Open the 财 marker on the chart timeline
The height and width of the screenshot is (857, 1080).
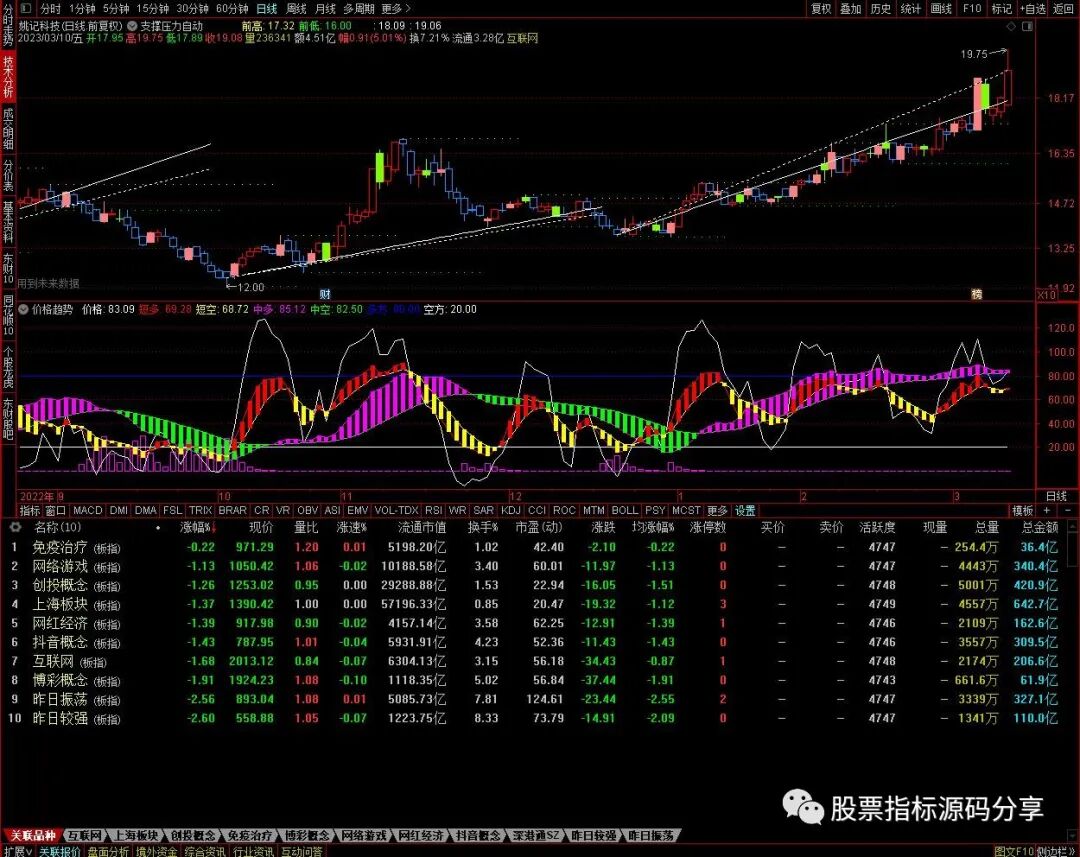[x=324, y=294]
